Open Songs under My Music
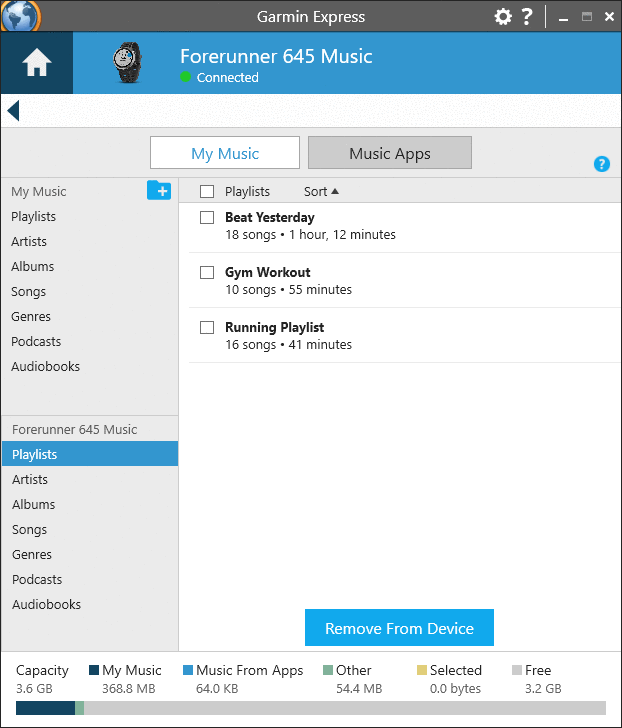Screen dimensions: 622x728 [x=28, y=292]
